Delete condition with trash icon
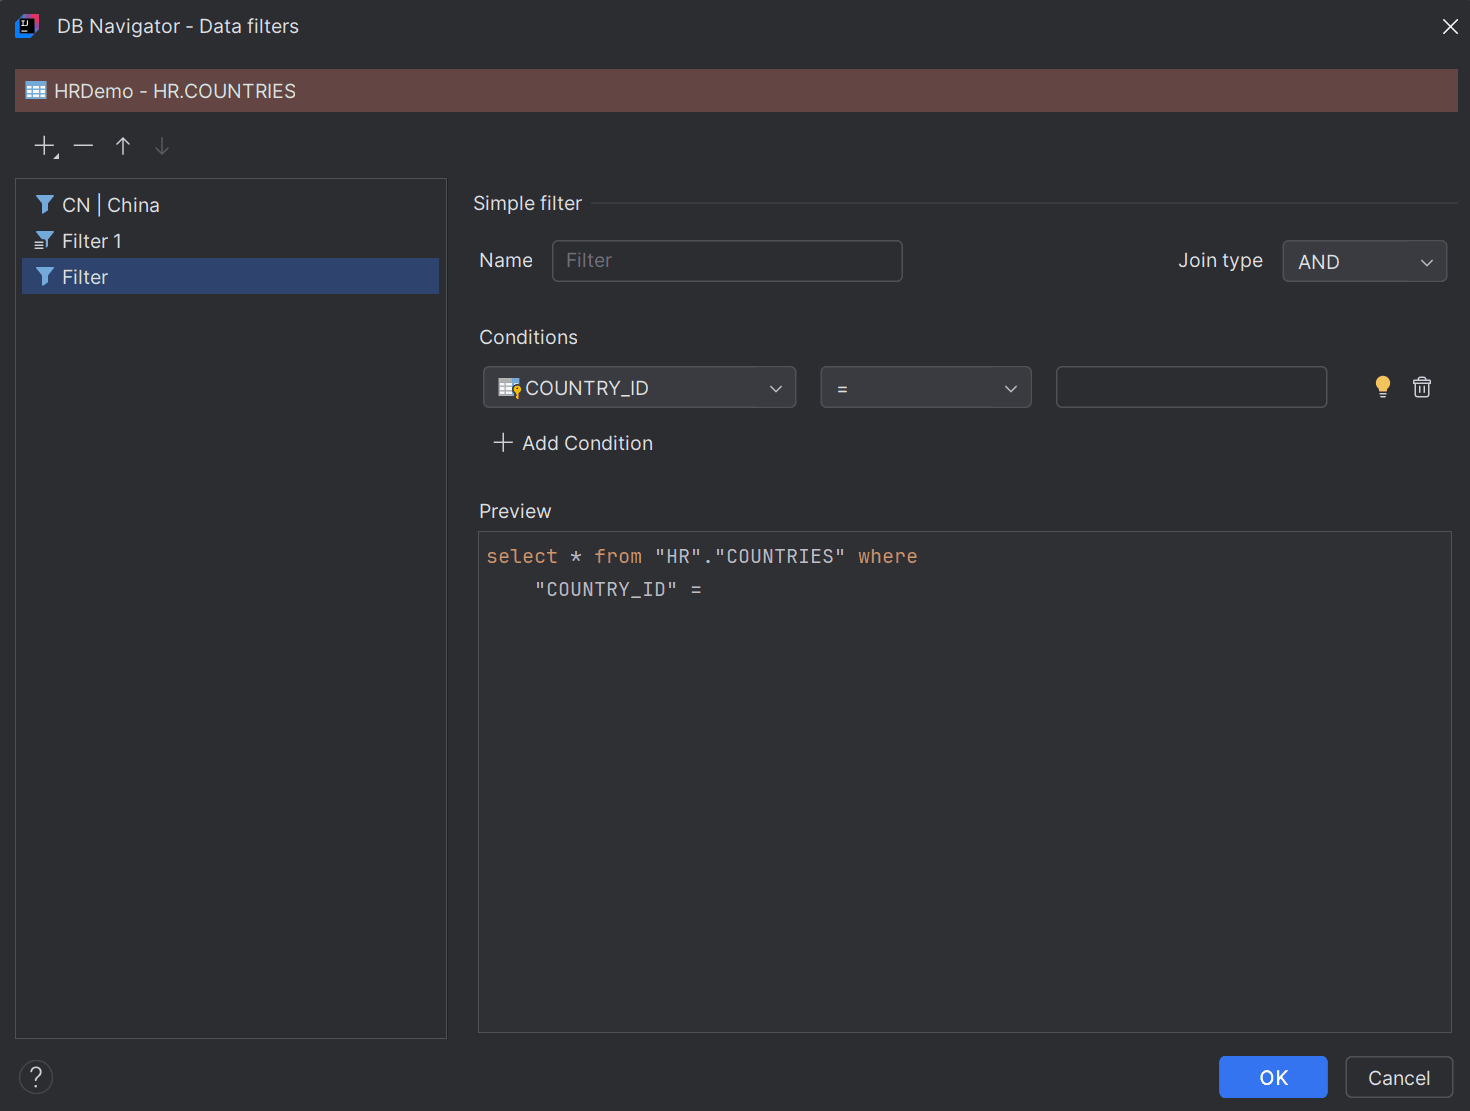The width and height of the screenshot is (1470, 1111). (1422, 387)
